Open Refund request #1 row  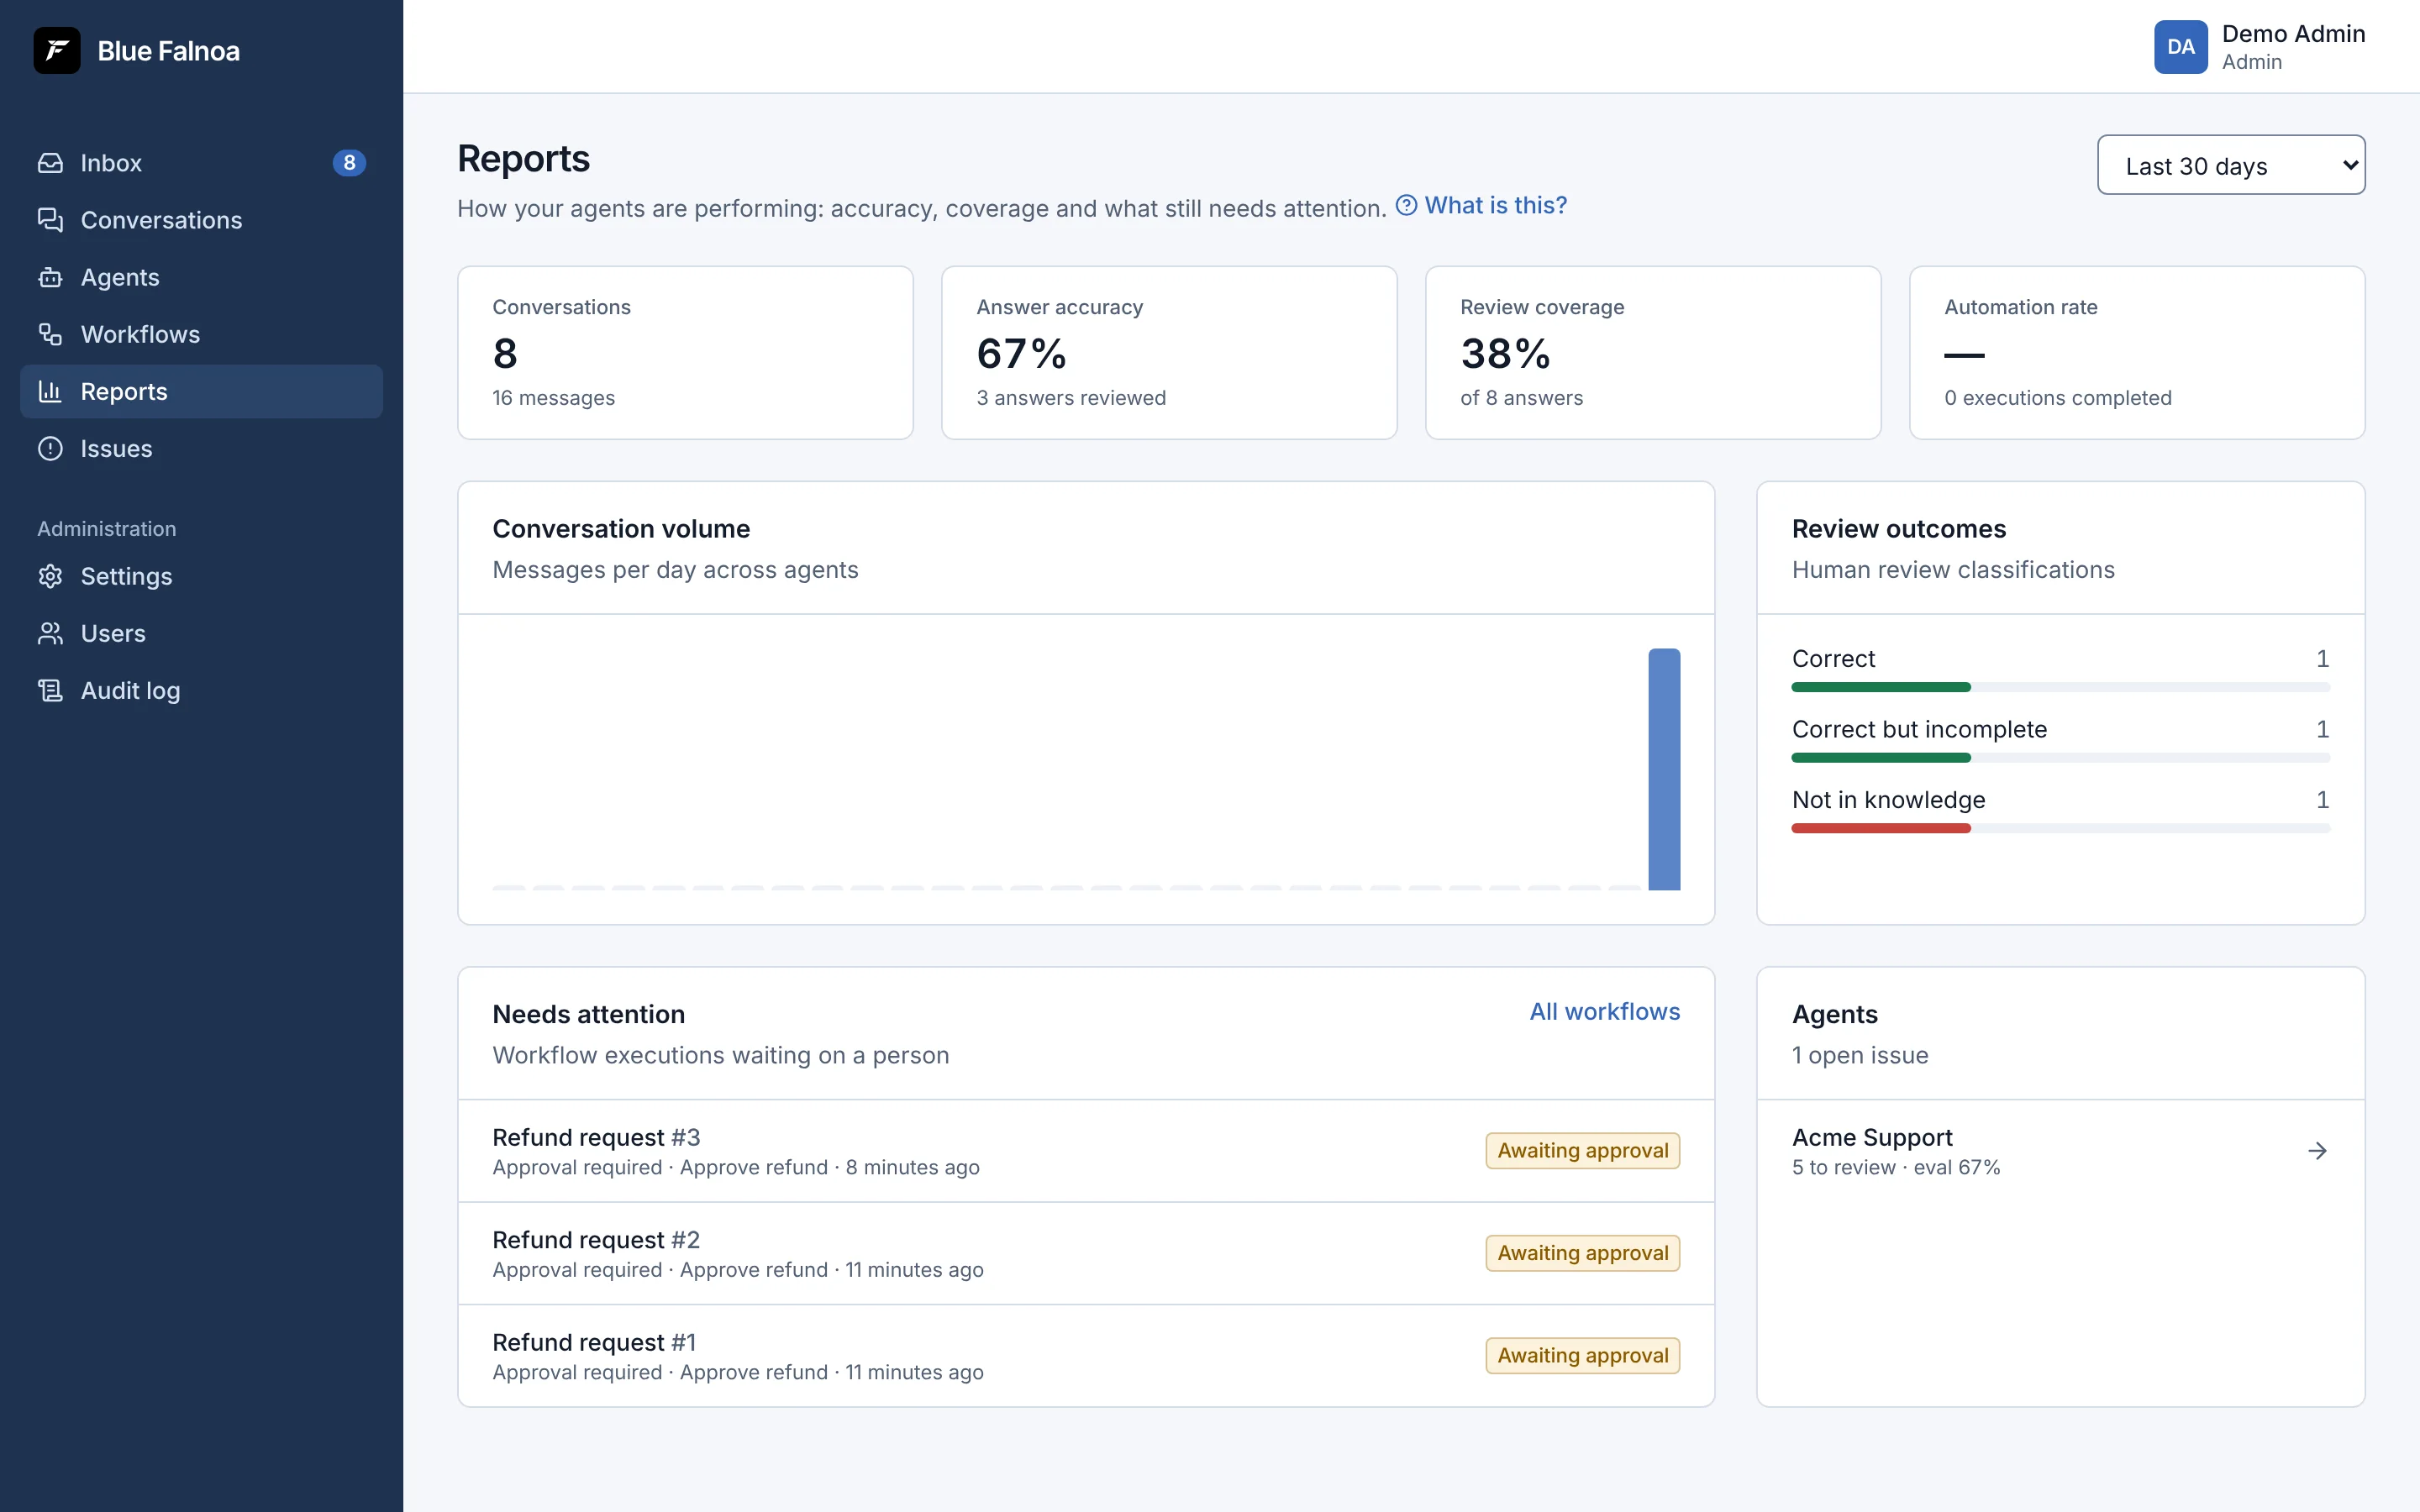point(1086,1356)
